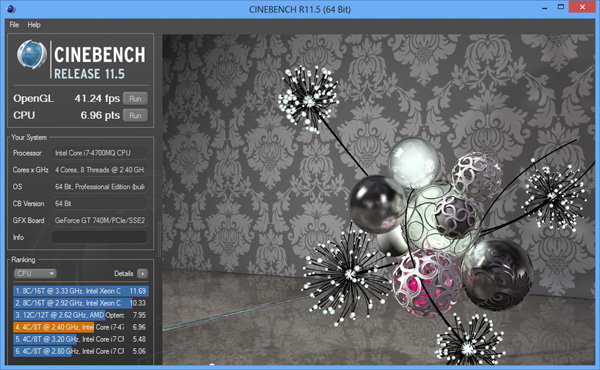Click the Cinebench globe logo icon

pyautogui.click(x=32, y=54)
